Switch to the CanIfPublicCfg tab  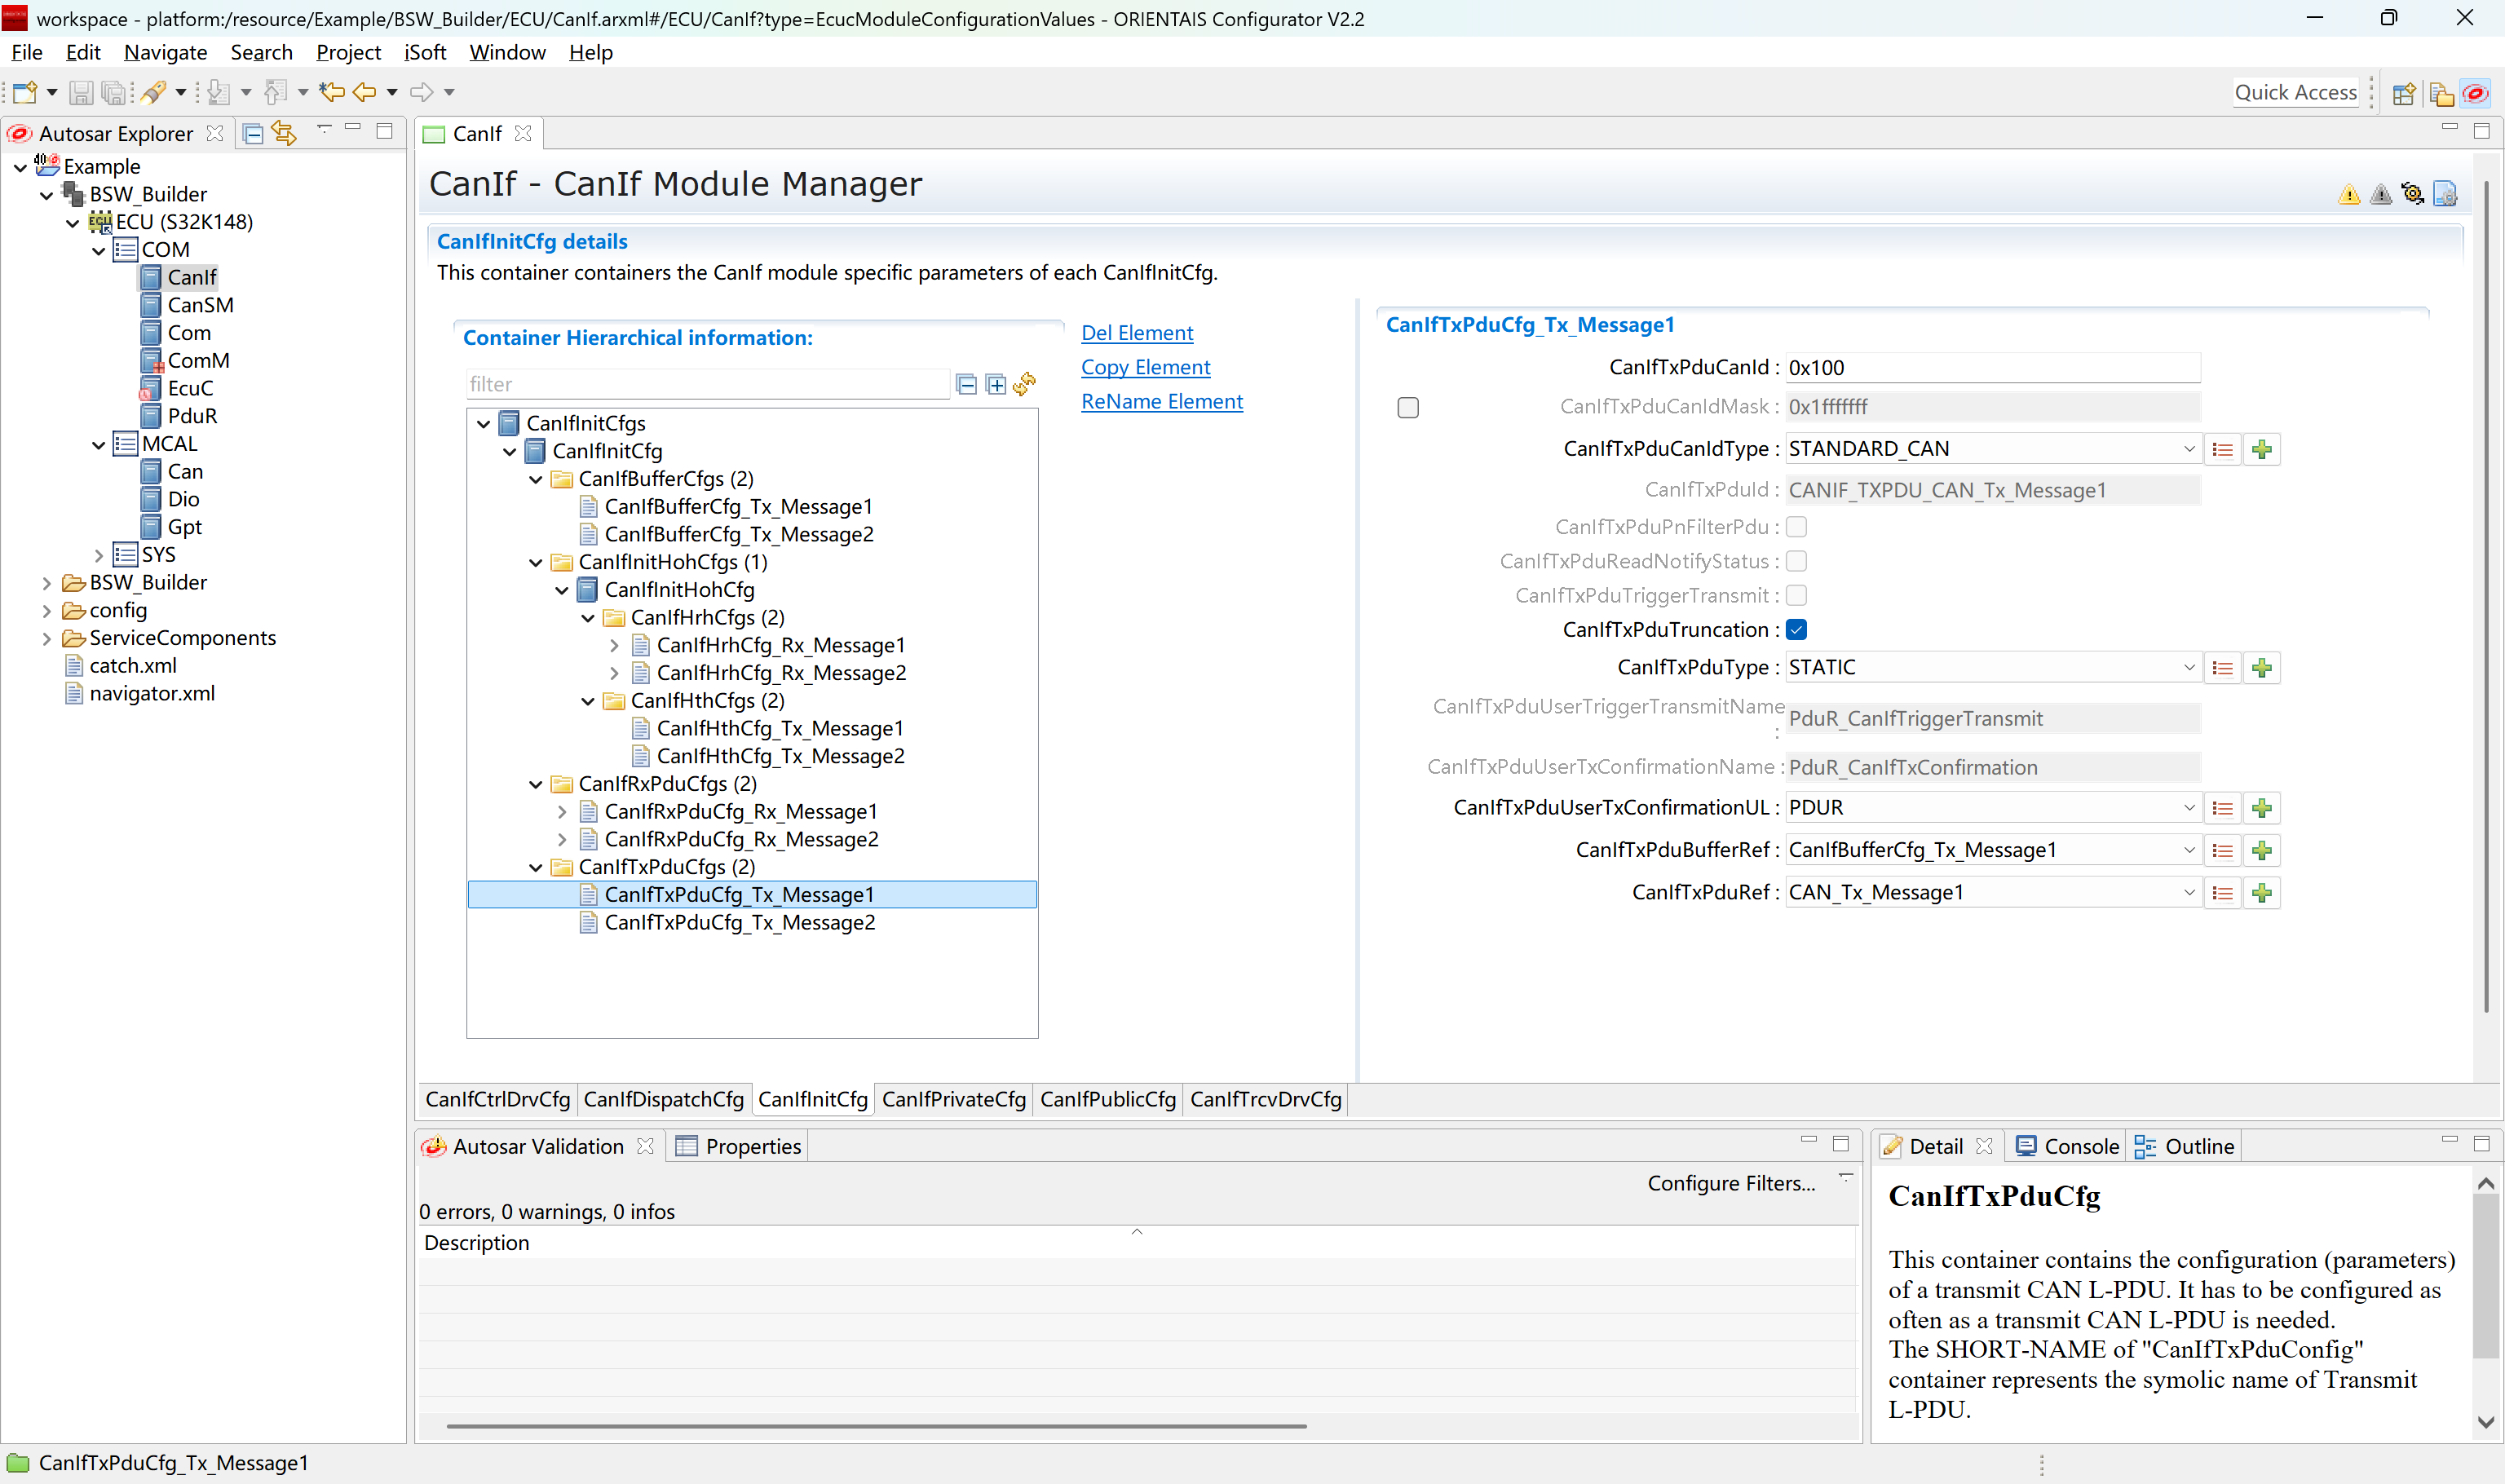click(x=1107, y=1099)
